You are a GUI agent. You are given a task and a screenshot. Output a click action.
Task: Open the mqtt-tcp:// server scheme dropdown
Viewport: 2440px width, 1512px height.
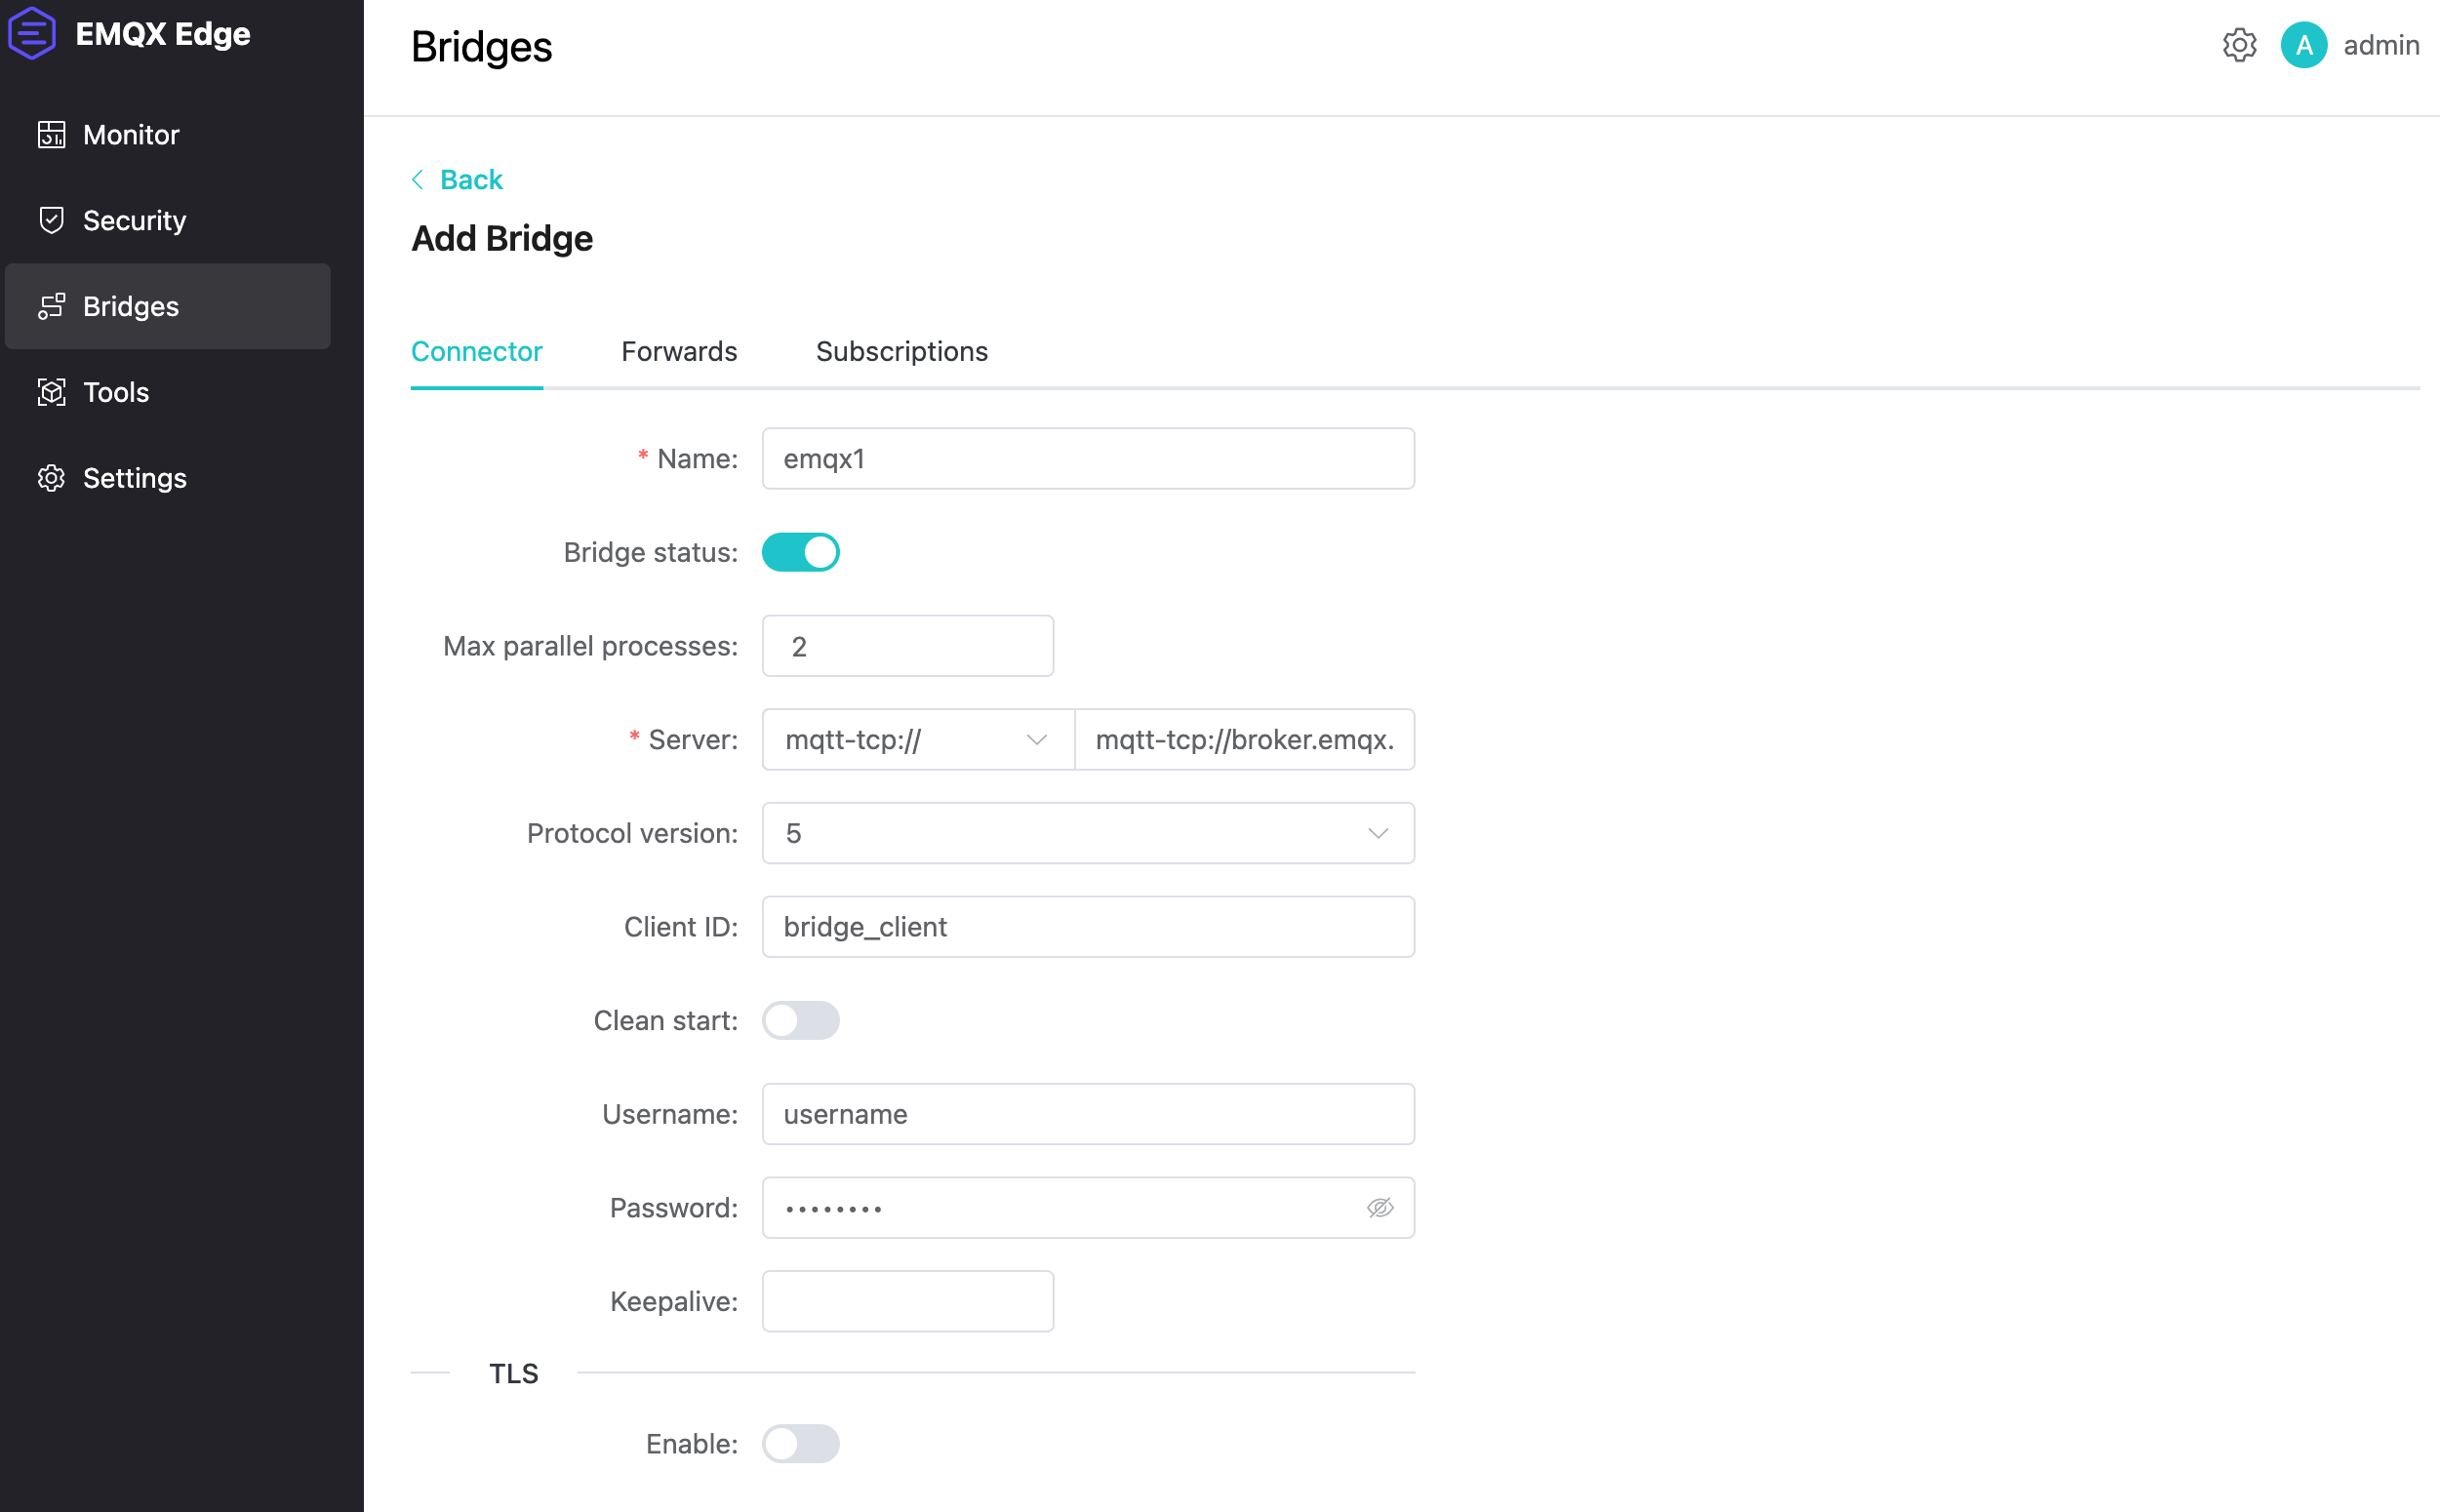[x=917, y=739]
